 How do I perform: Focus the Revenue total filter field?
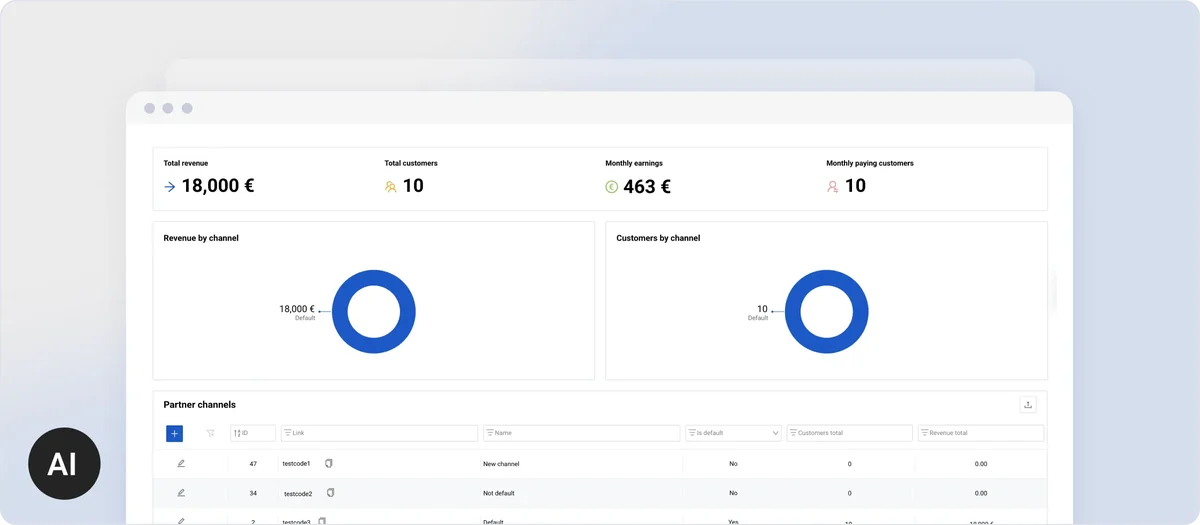[981, 433]
